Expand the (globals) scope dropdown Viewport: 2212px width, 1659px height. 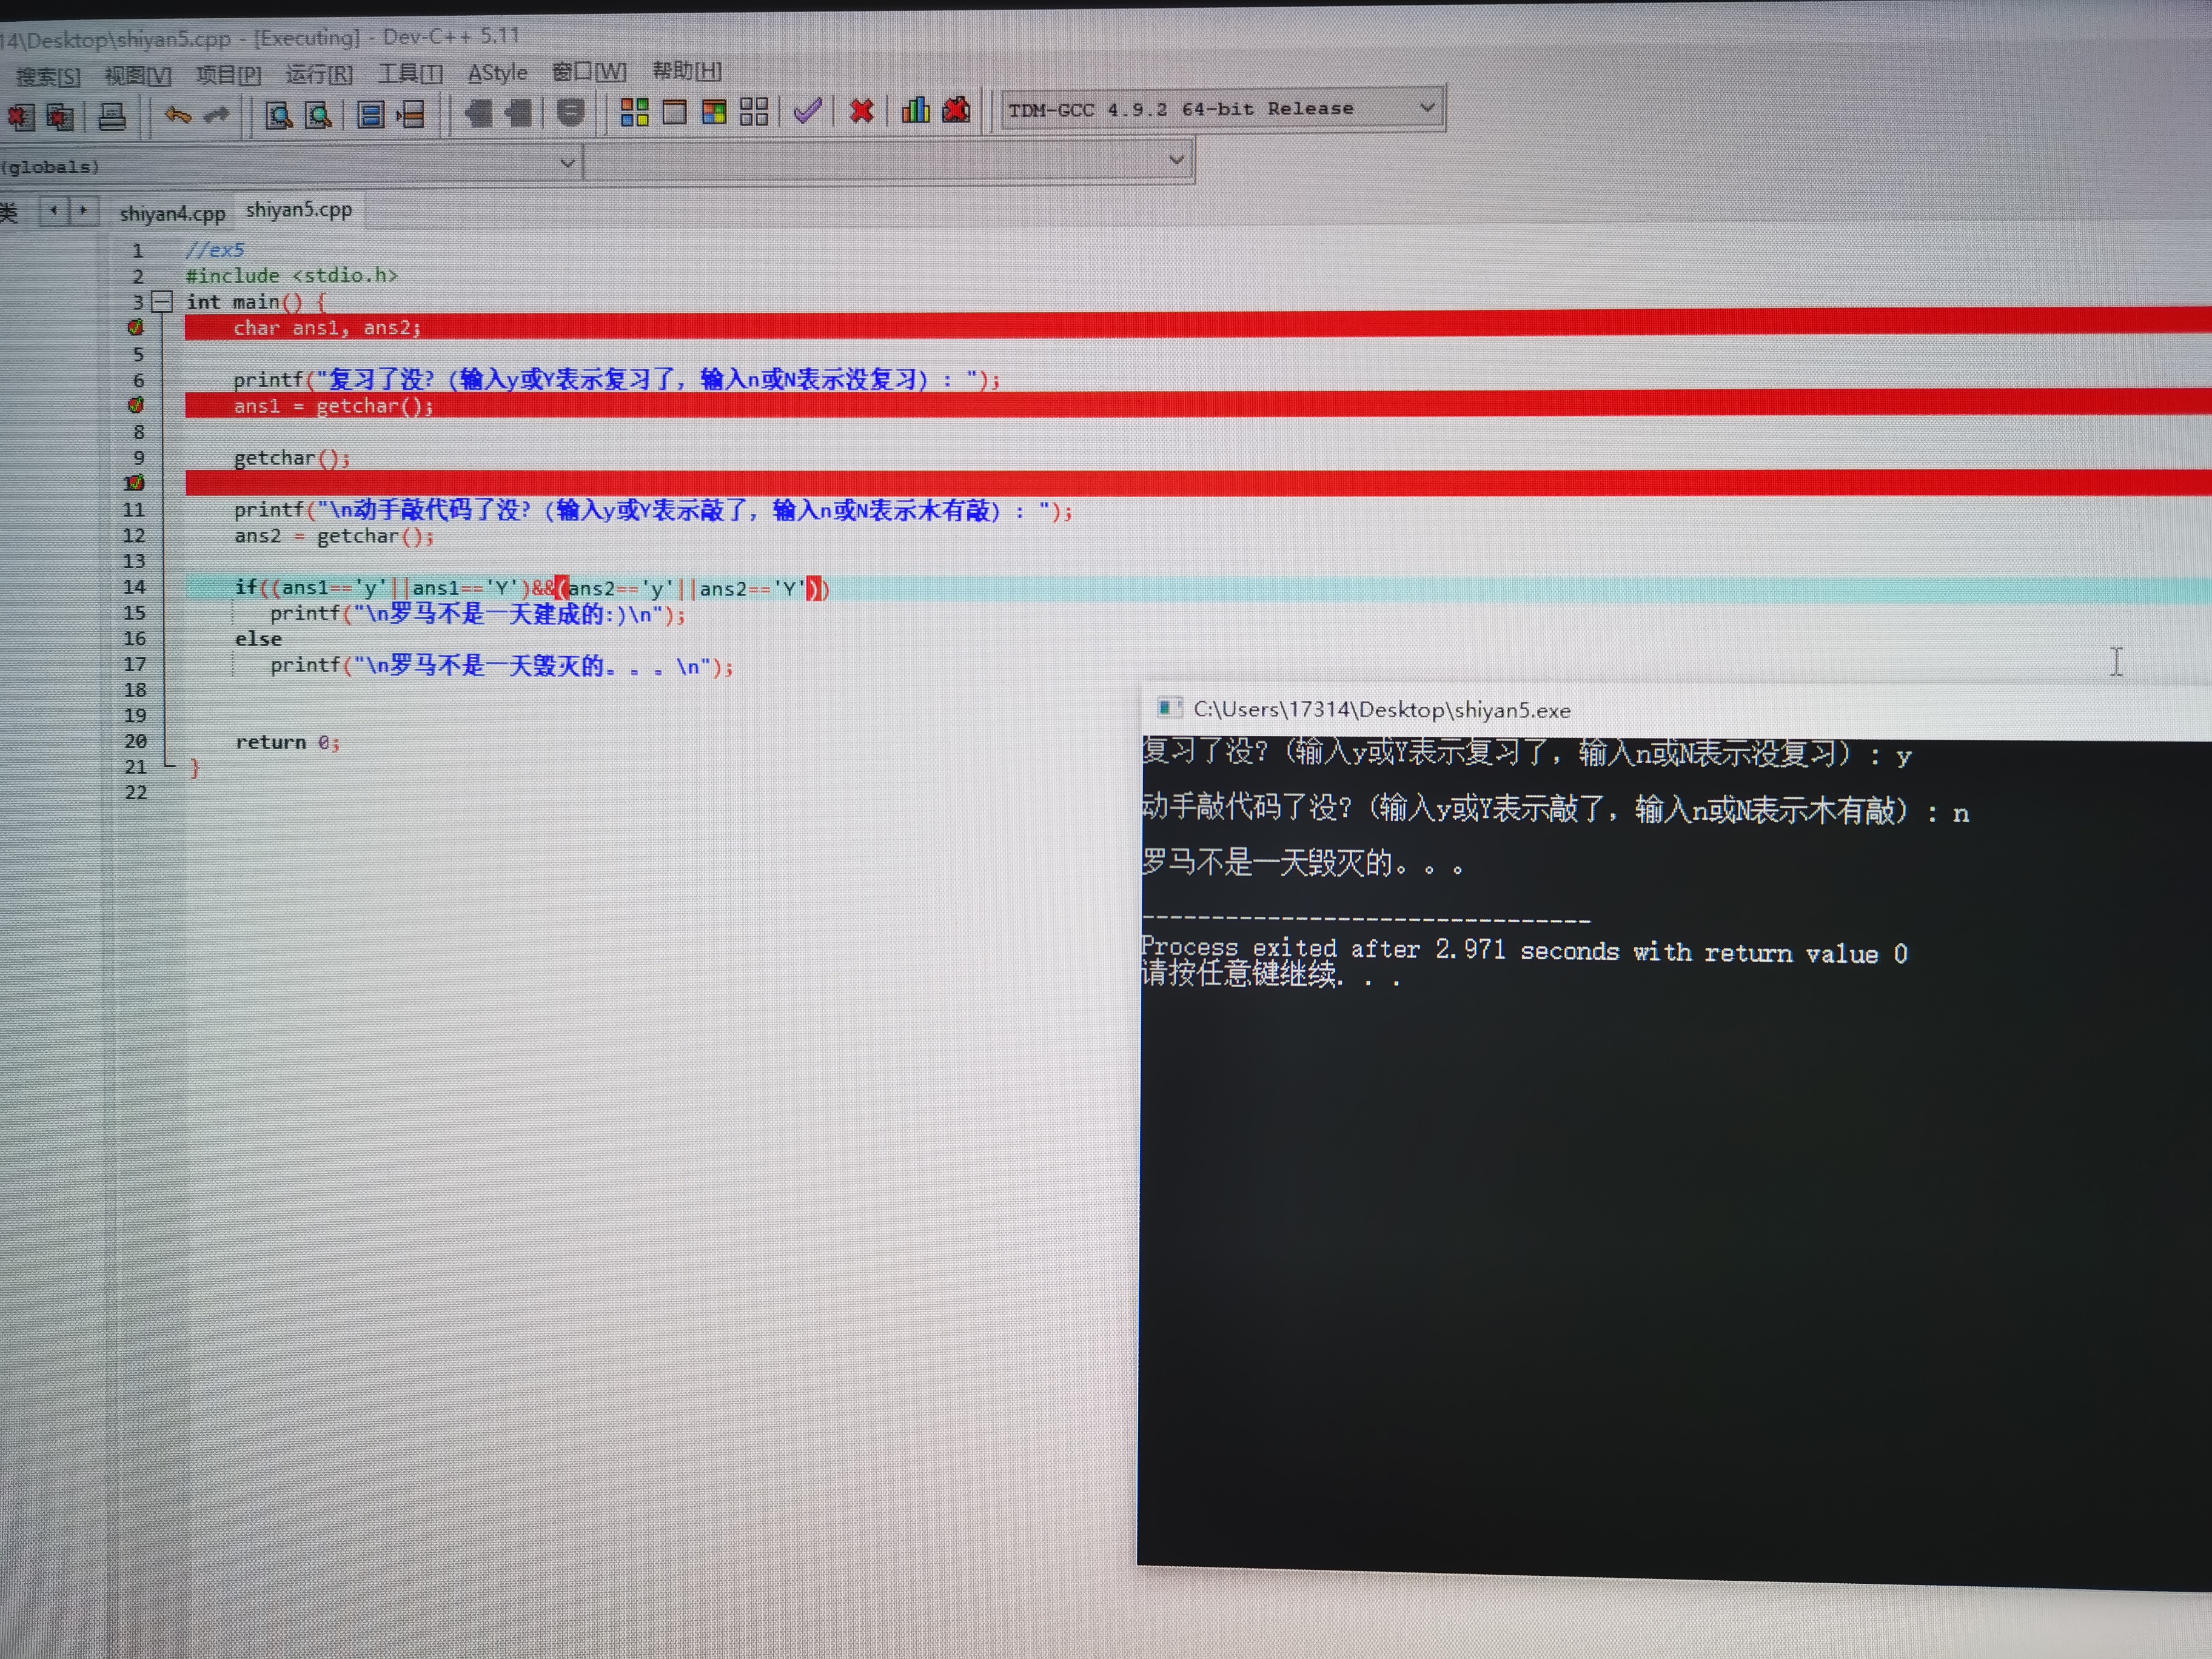[567, 163]
